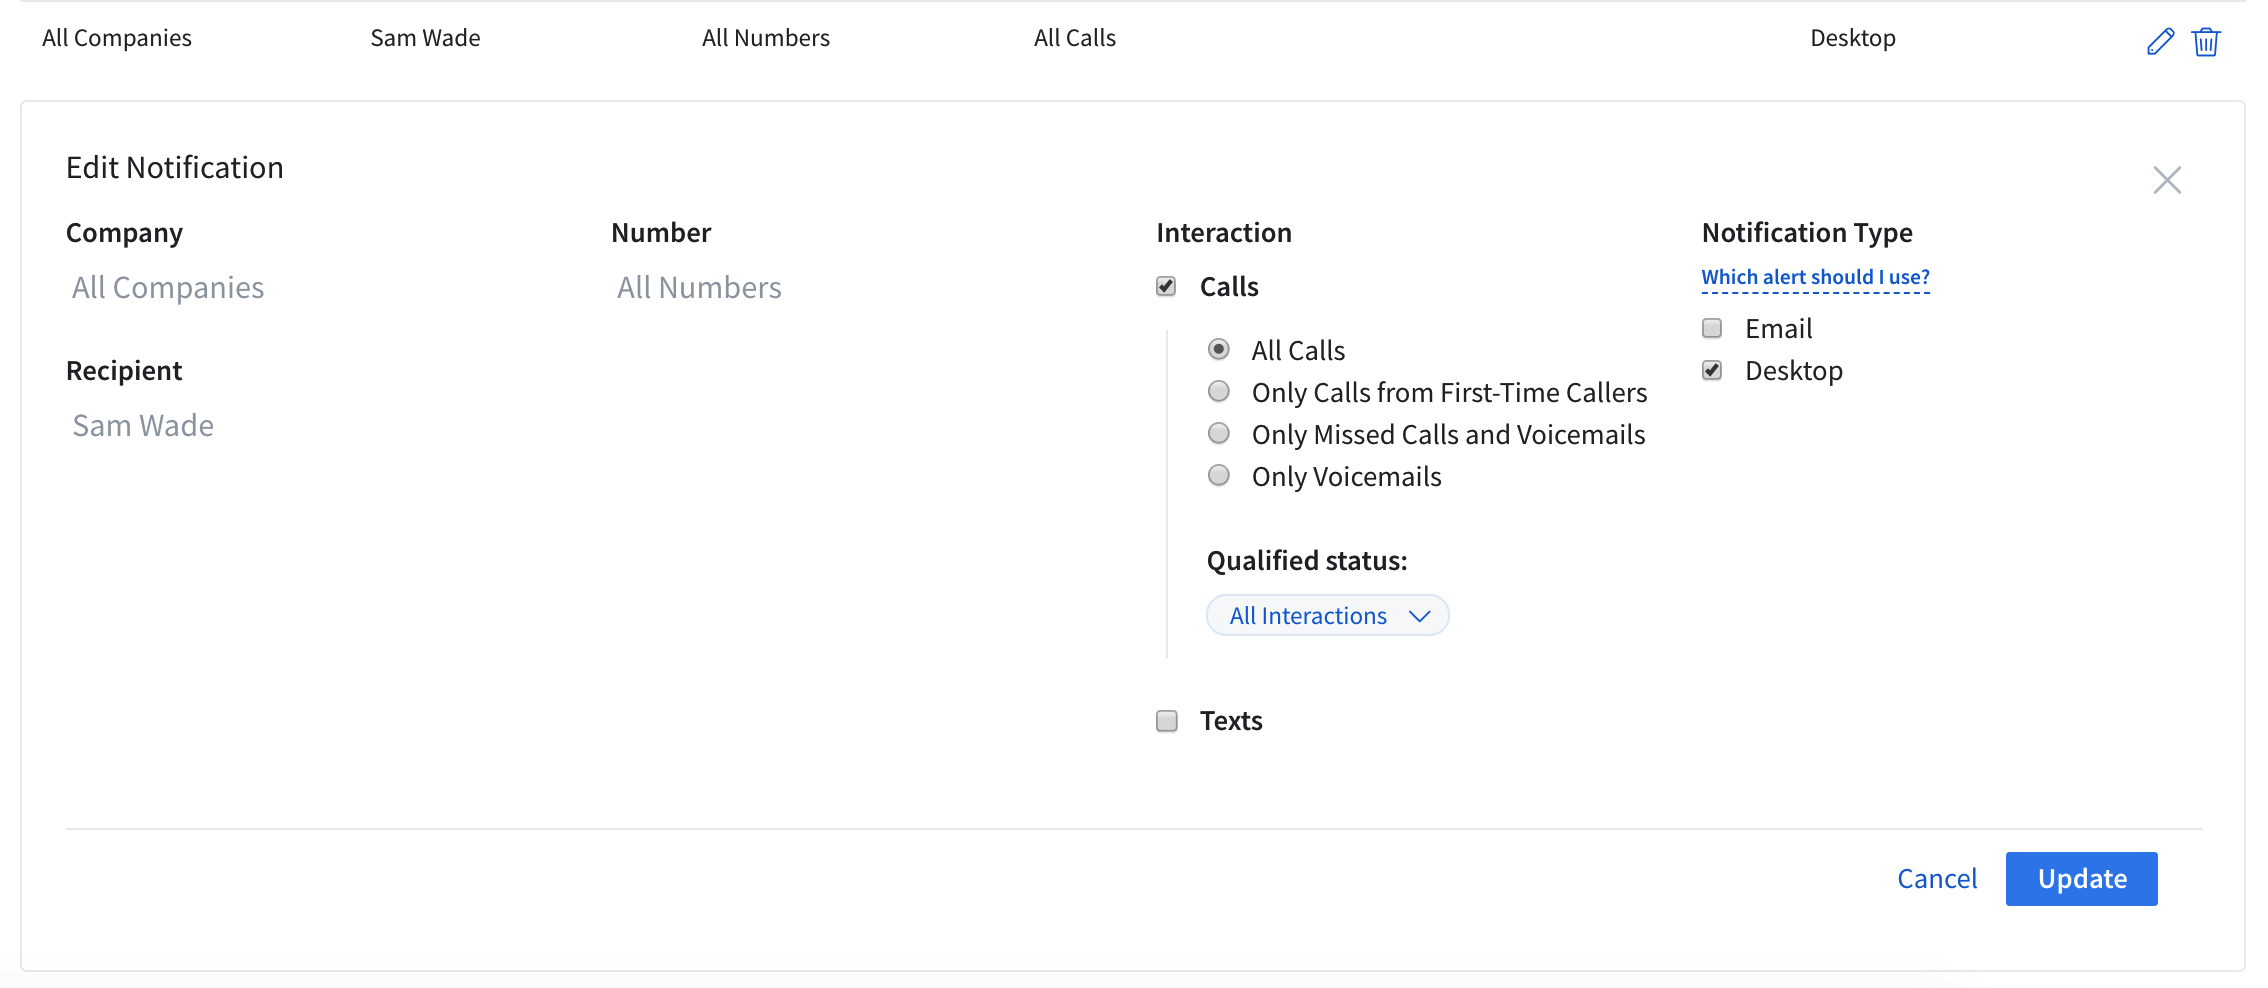Open 'Which alert should I use?' link

pyautogui.click(x=1815, y=277)
